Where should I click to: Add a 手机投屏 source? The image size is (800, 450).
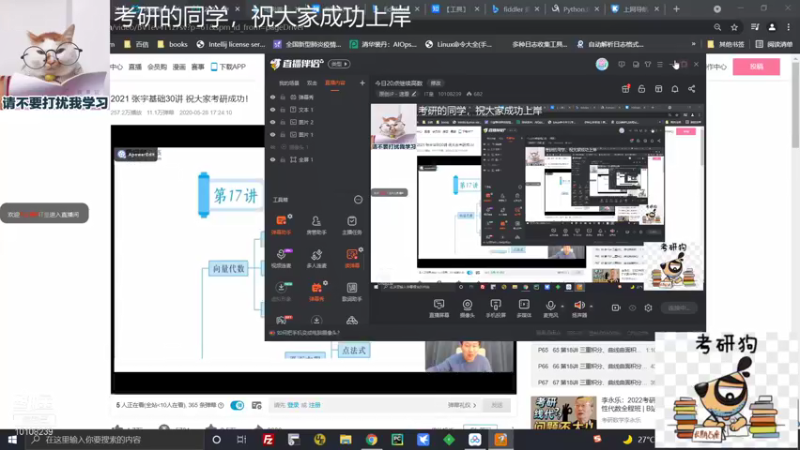point(495,308)
